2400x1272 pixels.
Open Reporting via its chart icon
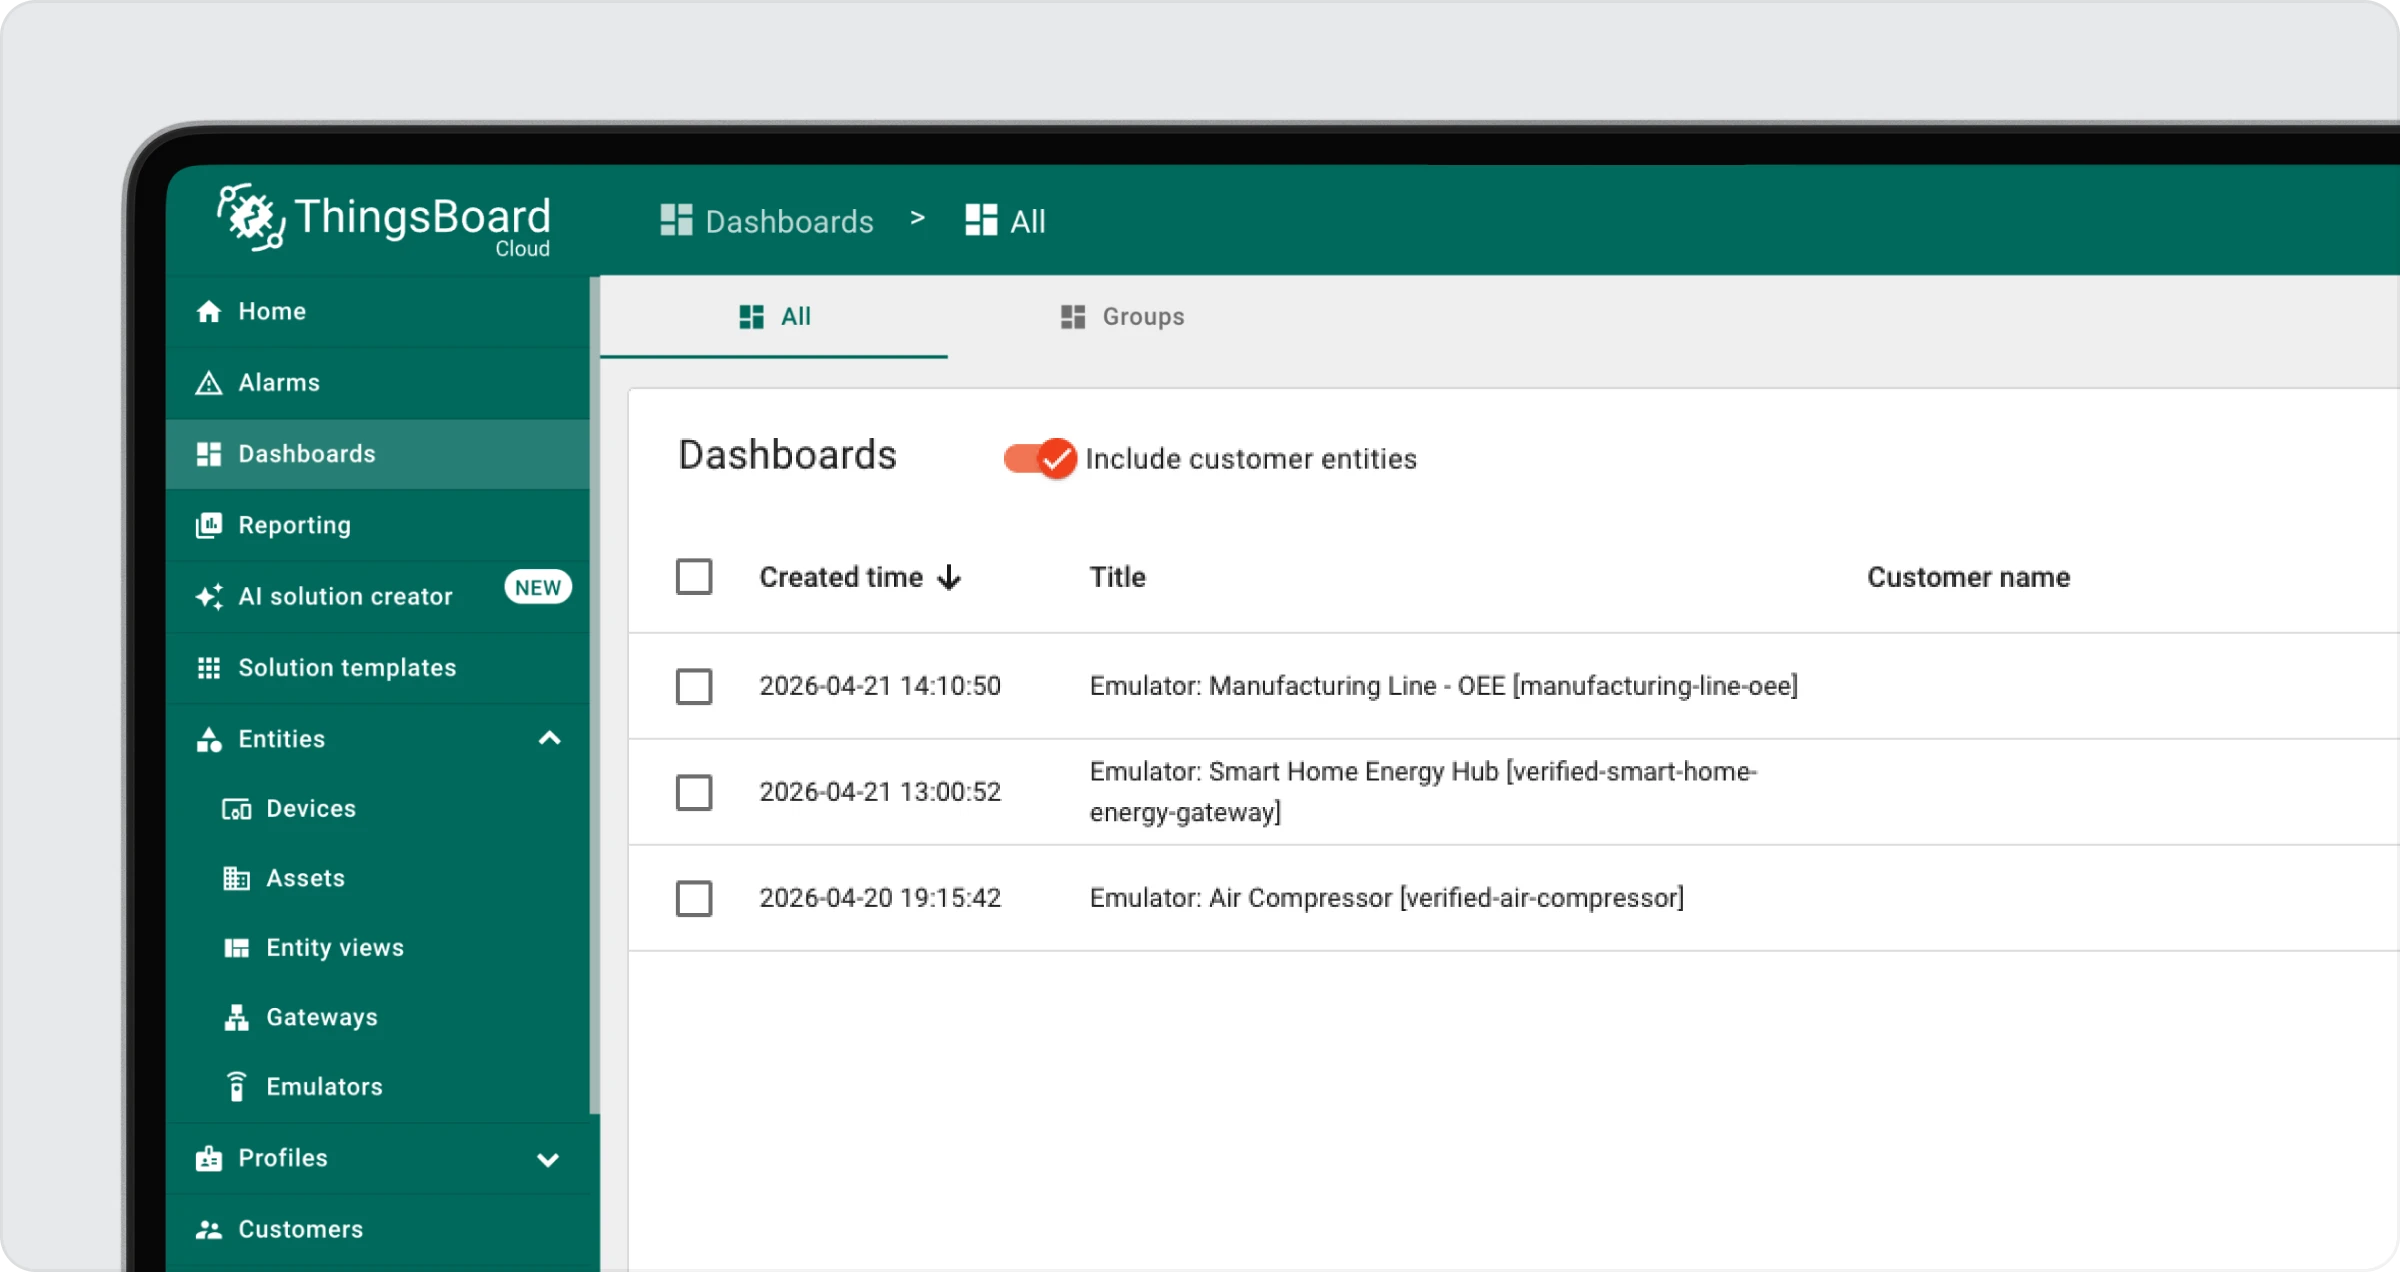pyautogui.click(x=208, y=525)
